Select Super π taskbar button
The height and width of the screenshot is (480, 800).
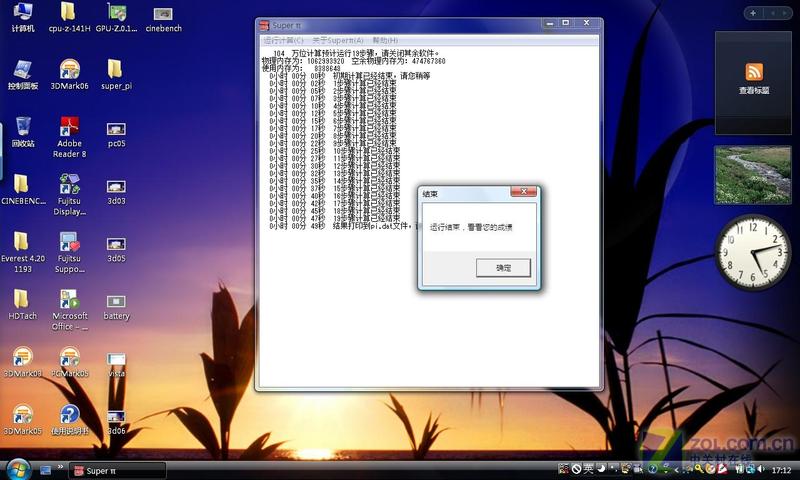[x=117, y=470]
